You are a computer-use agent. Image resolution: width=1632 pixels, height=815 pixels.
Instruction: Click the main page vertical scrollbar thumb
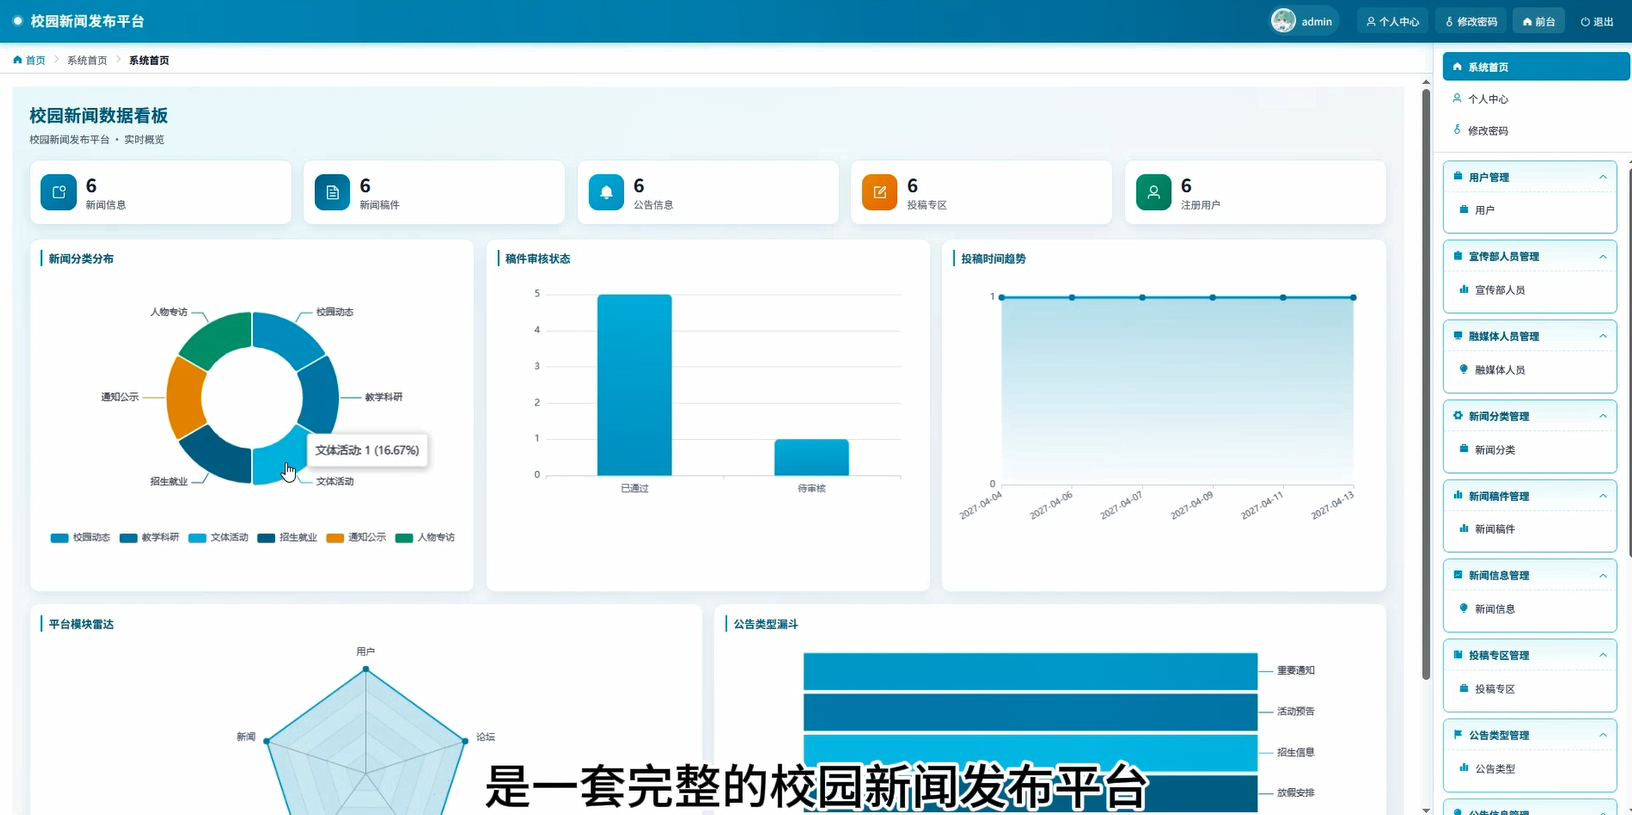tap(1426, 384)
